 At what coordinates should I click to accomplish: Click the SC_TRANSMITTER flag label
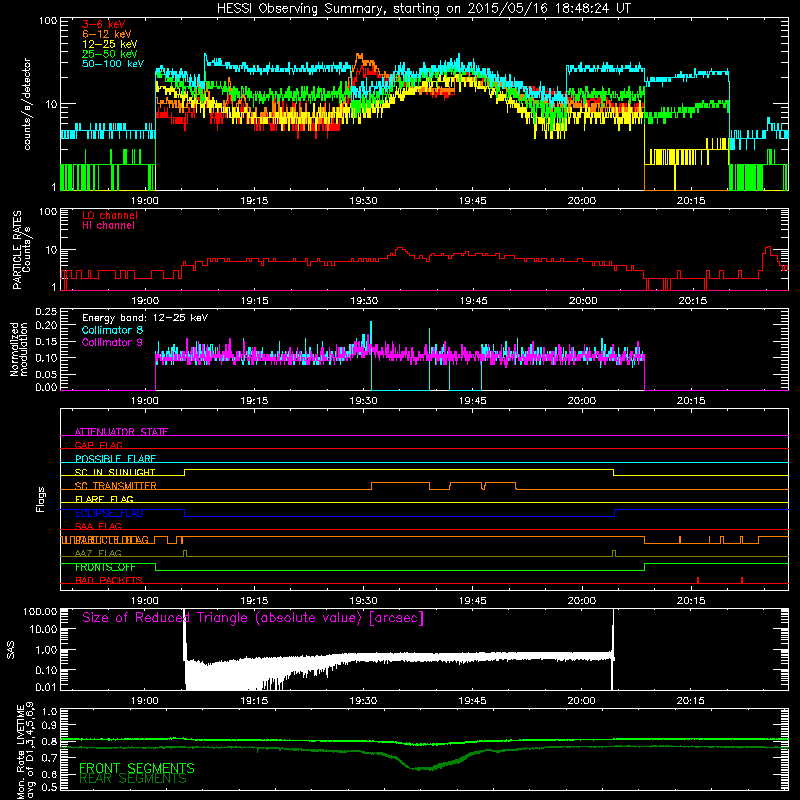(x=115, y=486)
